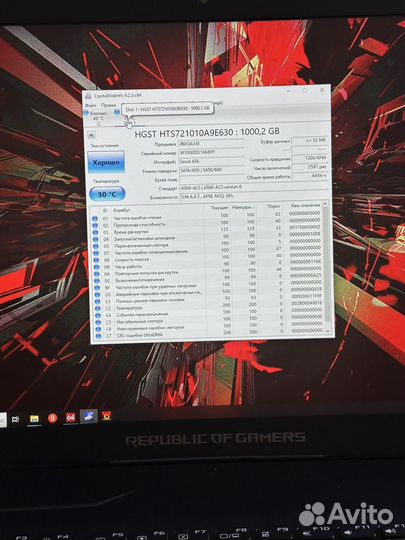Image resolution: width=405 pixels, height=540 pixels.
Task: Click the scrollbar up arrow in SMART table
Action: (325, 204)
